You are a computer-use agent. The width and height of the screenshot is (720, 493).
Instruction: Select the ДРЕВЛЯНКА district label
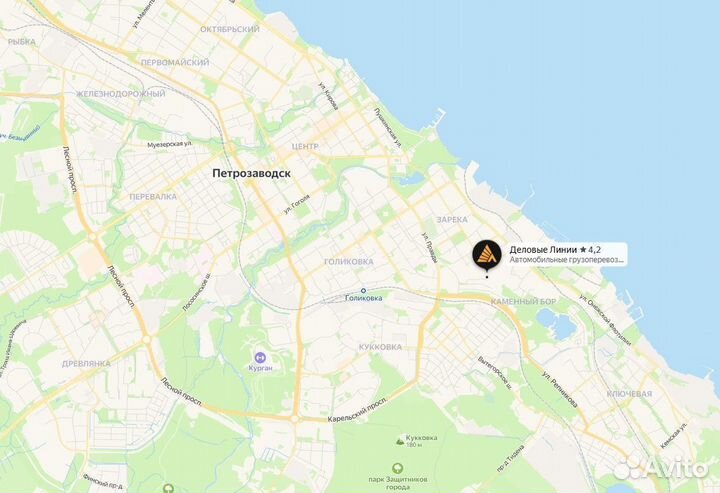click(86, 364)
